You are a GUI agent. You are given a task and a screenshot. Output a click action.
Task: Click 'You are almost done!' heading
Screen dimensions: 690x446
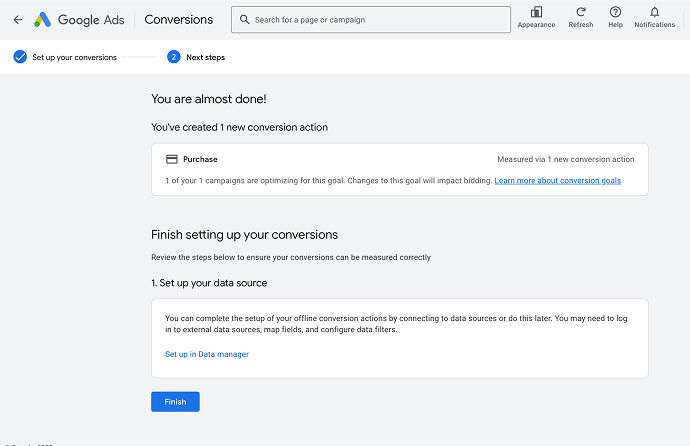(x=209, y=99)
